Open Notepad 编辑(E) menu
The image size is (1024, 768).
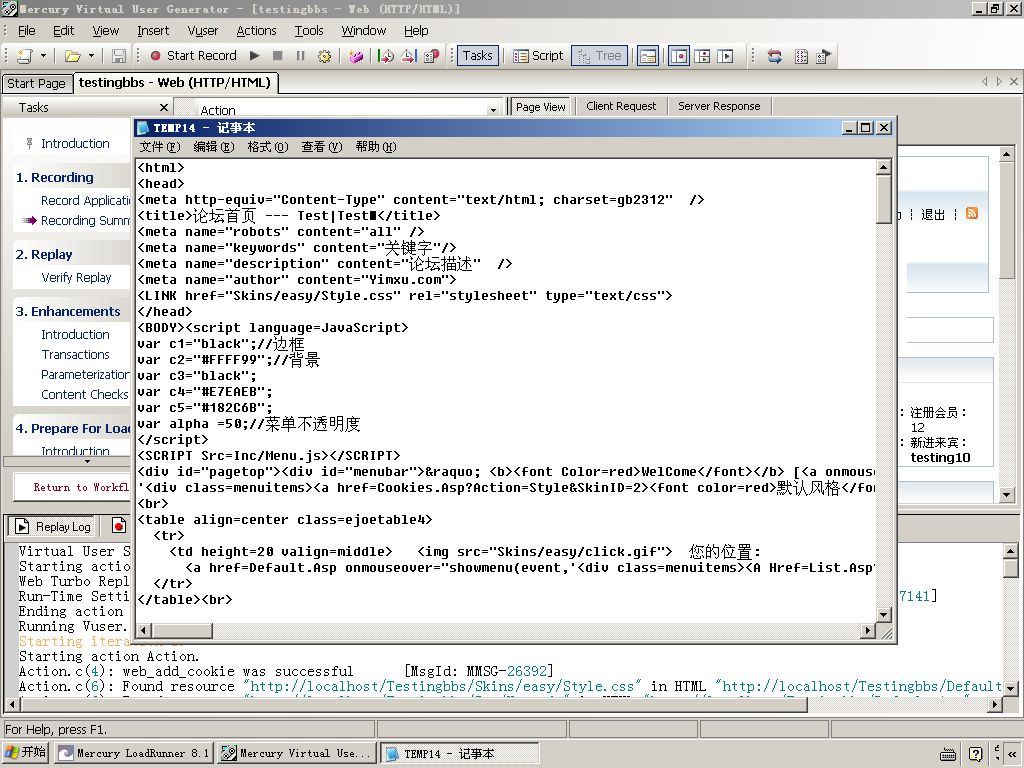tap(214, 147)
